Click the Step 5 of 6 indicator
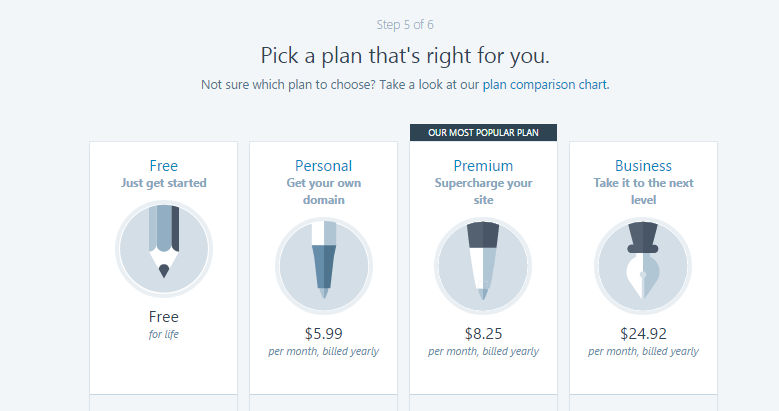Image resolution: width=779 pixels, height=411 pixels. [405, 25]
